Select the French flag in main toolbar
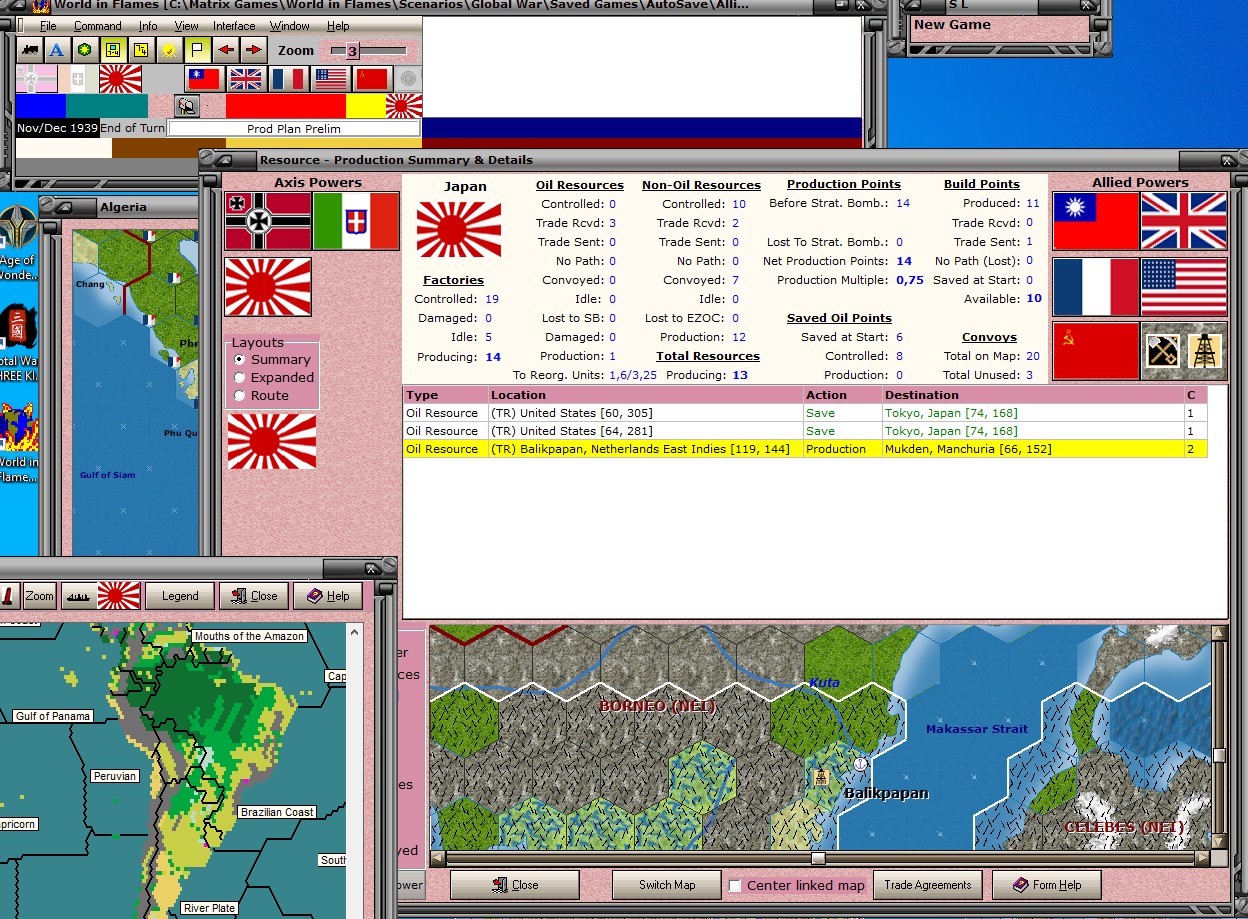Screen dimensions: 1248x919 pyautogui.click(x=288, y=79)
